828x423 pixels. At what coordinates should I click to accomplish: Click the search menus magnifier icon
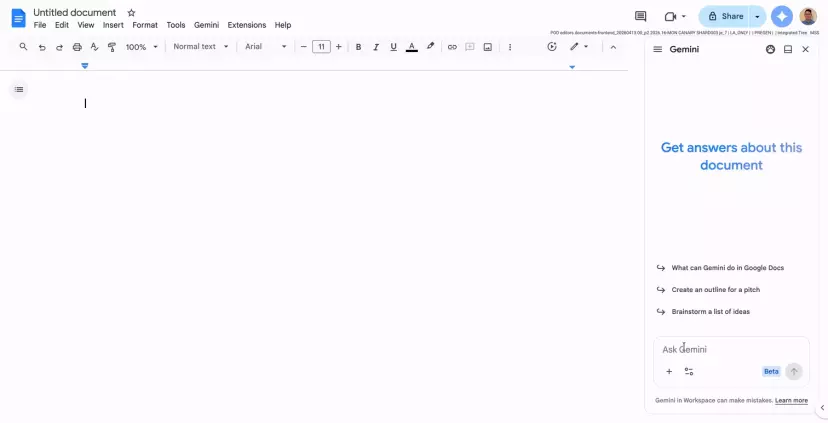click(23, 47)
